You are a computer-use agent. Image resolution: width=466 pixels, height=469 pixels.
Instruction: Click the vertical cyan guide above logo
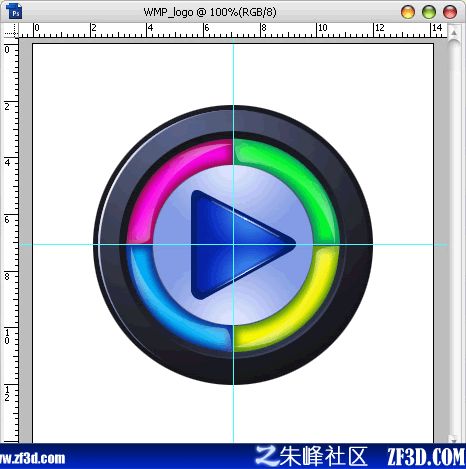click(x=233, y=73)
